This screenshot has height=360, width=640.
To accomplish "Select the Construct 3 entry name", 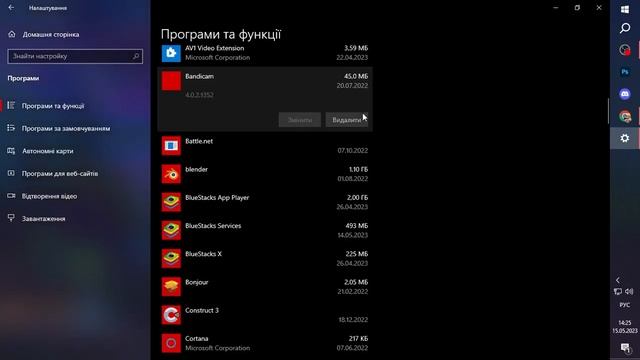I will tap(202, 310).
